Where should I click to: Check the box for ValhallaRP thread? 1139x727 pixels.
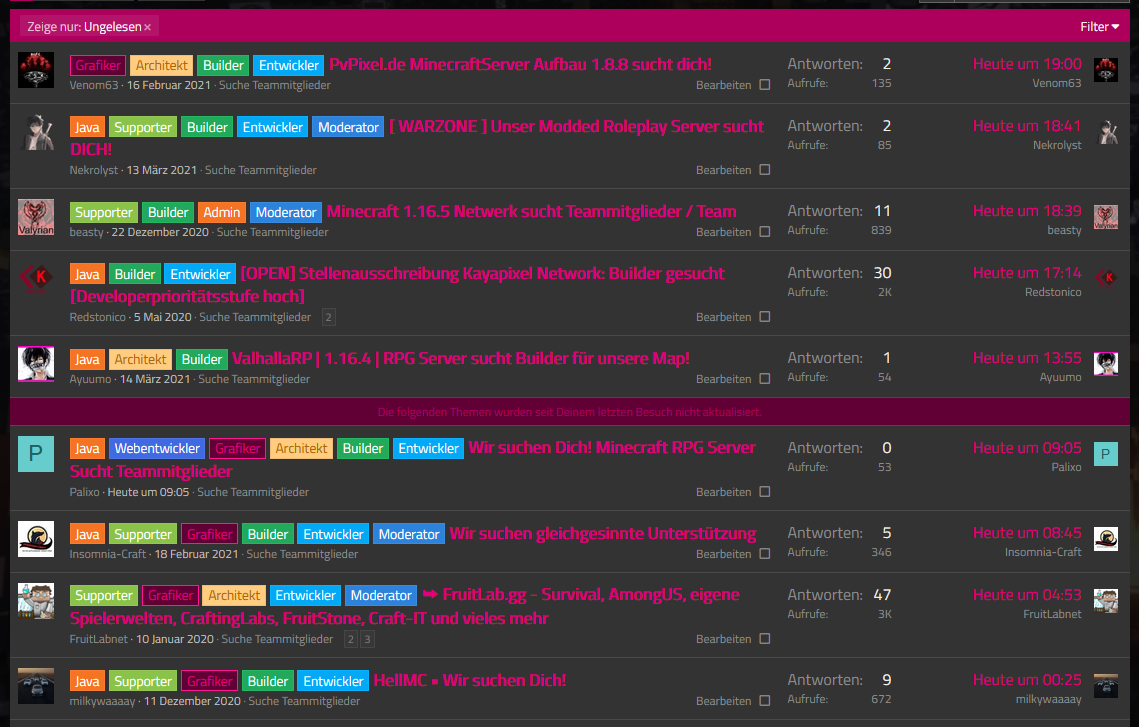[x=765, y=378]
